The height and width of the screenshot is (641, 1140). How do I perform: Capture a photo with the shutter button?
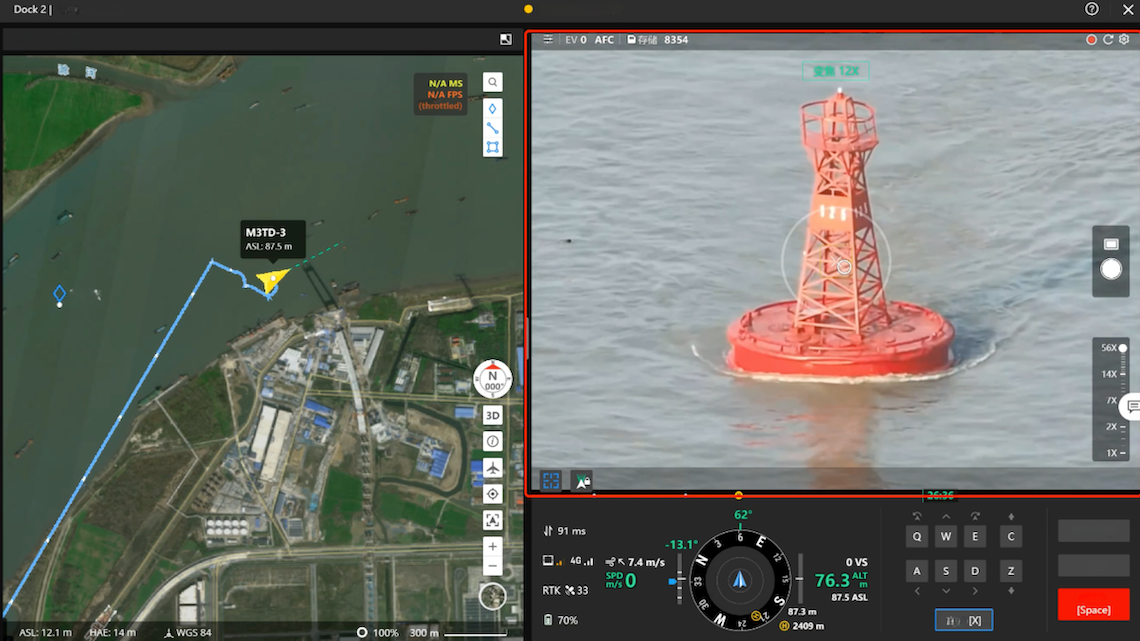click(x=1110, y=268)
